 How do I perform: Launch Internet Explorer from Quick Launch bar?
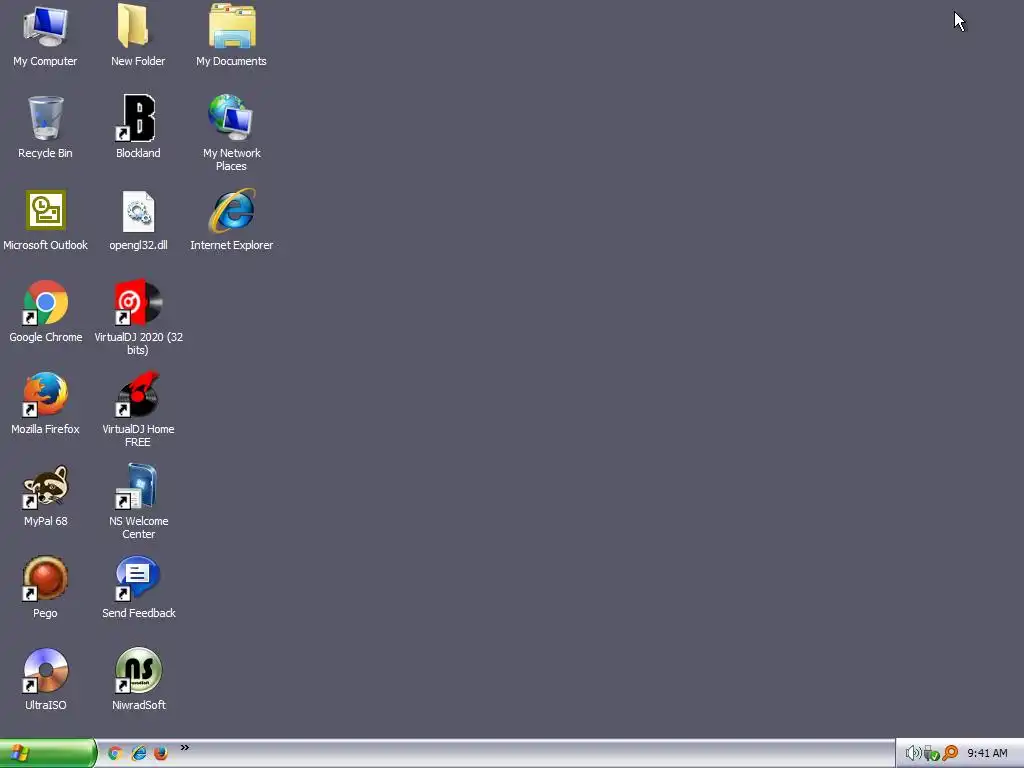point(138,754)
